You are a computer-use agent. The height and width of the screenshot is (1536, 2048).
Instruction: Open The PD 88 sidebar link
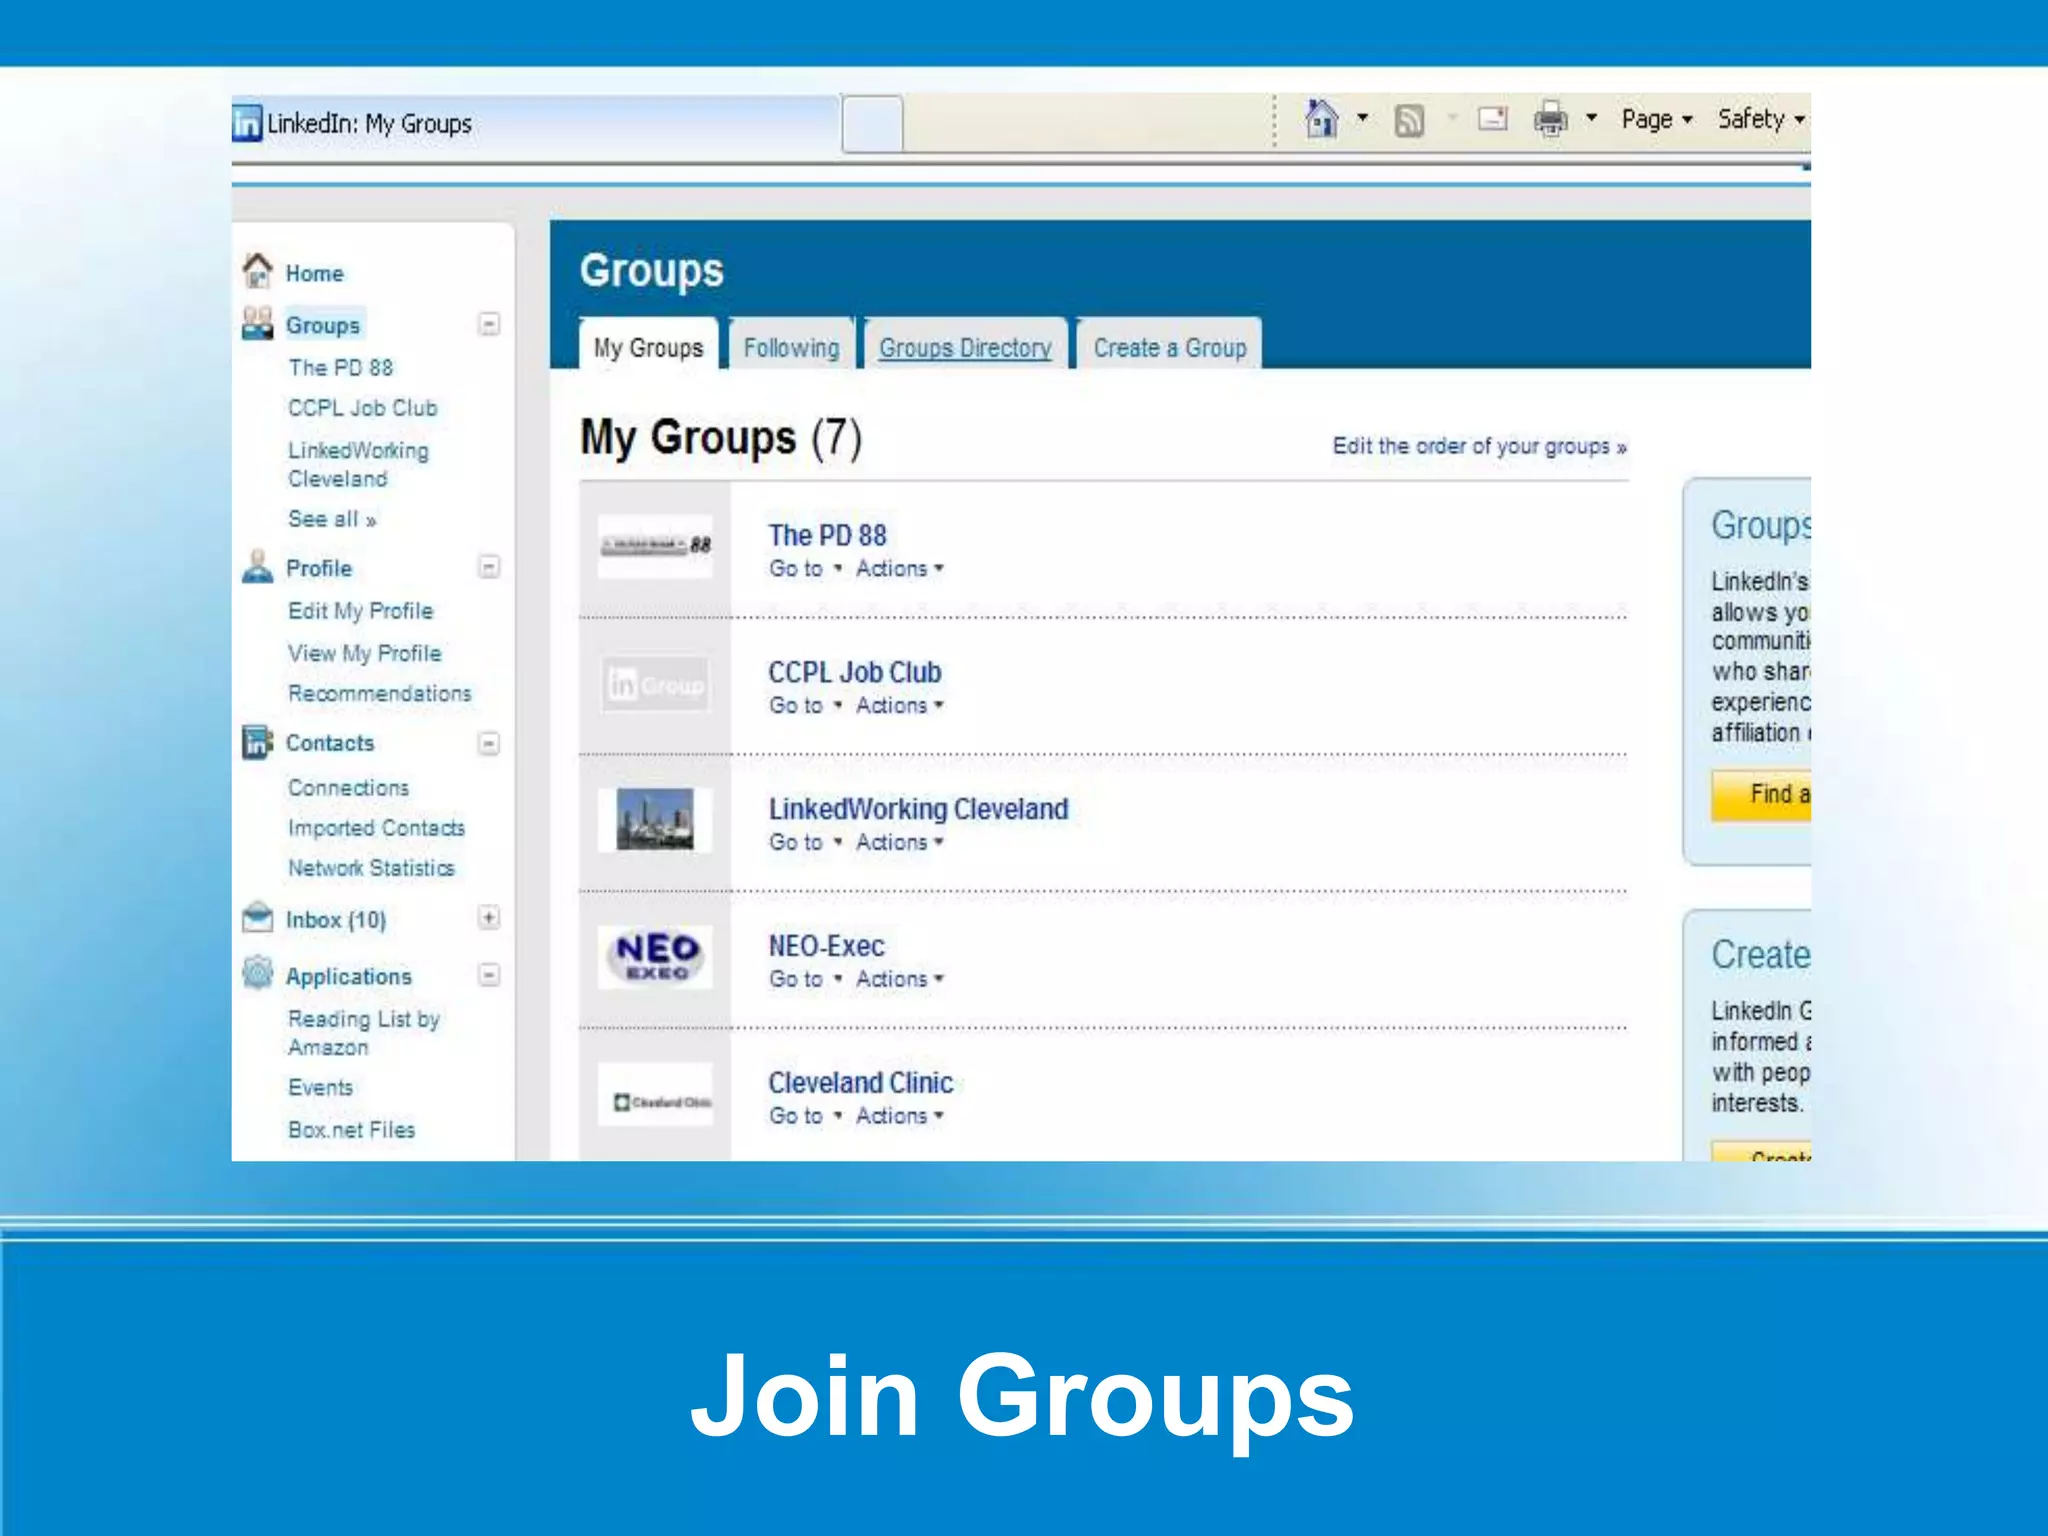[x=340, y=367]
